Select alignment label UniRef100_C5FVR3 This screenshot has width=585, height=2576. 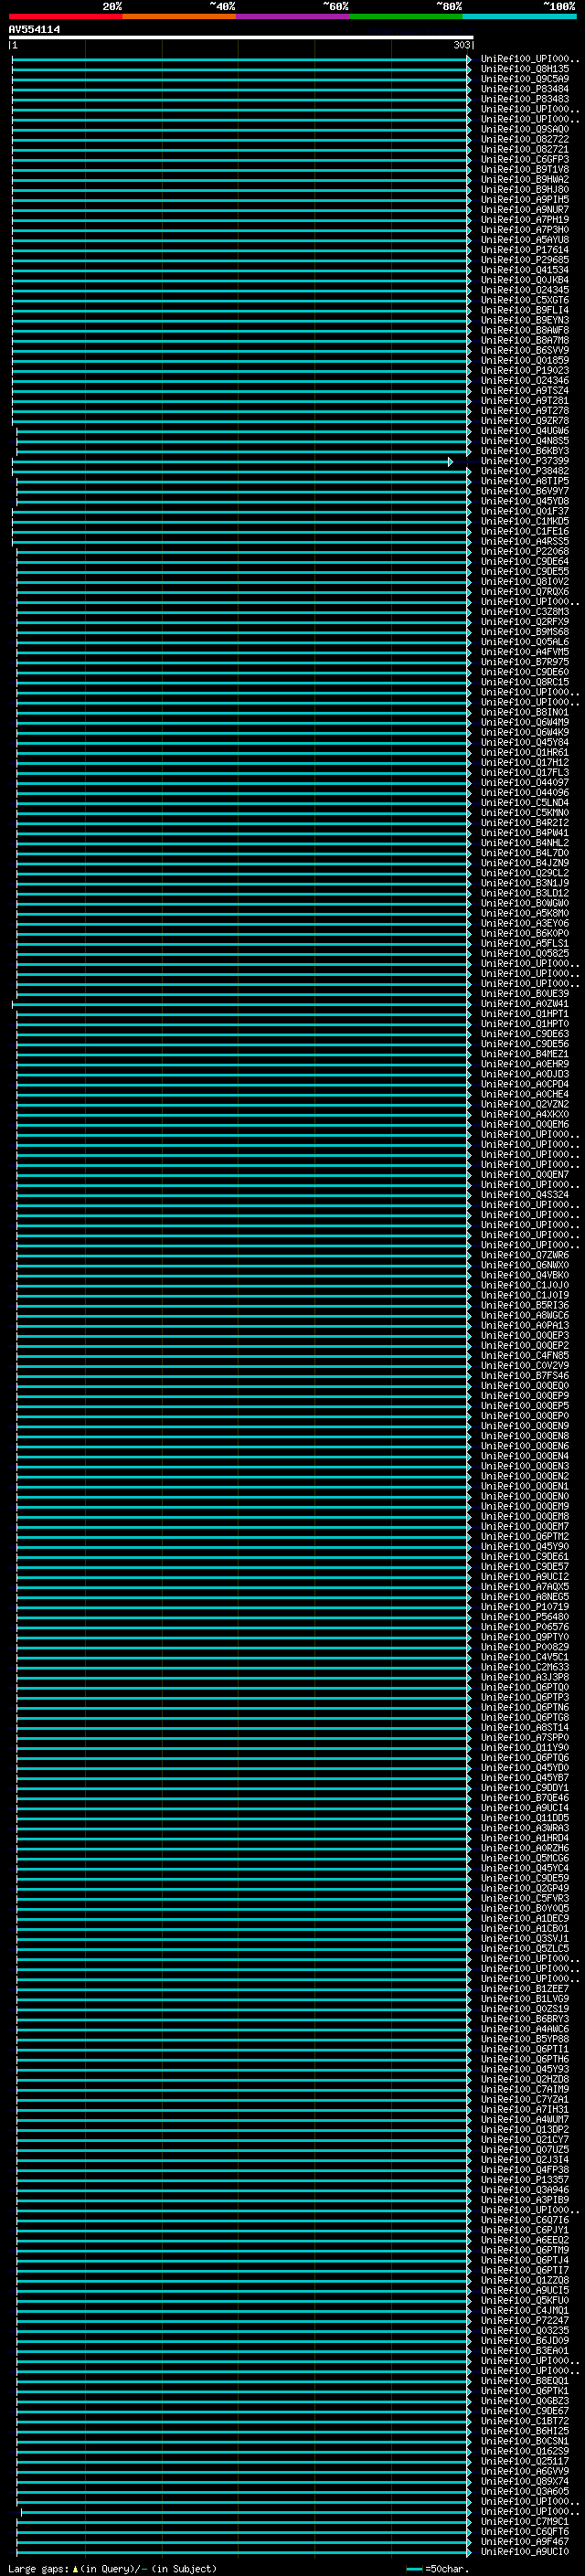525,1898
